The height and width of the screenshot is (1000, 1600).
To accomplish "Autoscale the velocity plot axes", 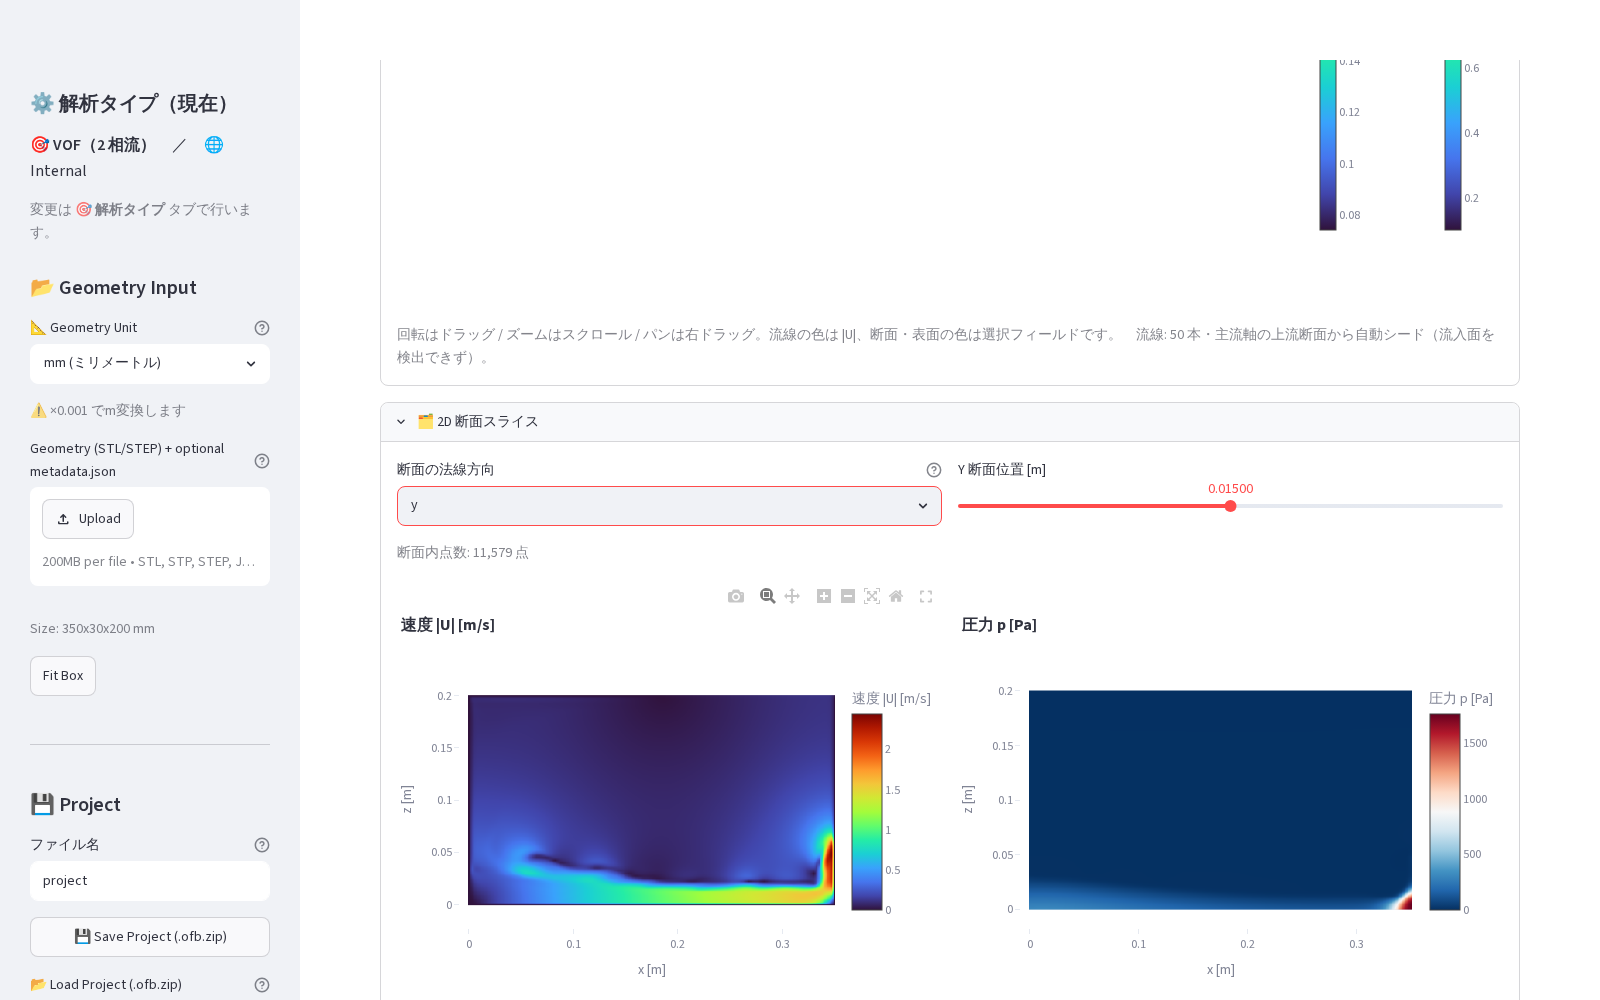I will click(x=872, y=596).
